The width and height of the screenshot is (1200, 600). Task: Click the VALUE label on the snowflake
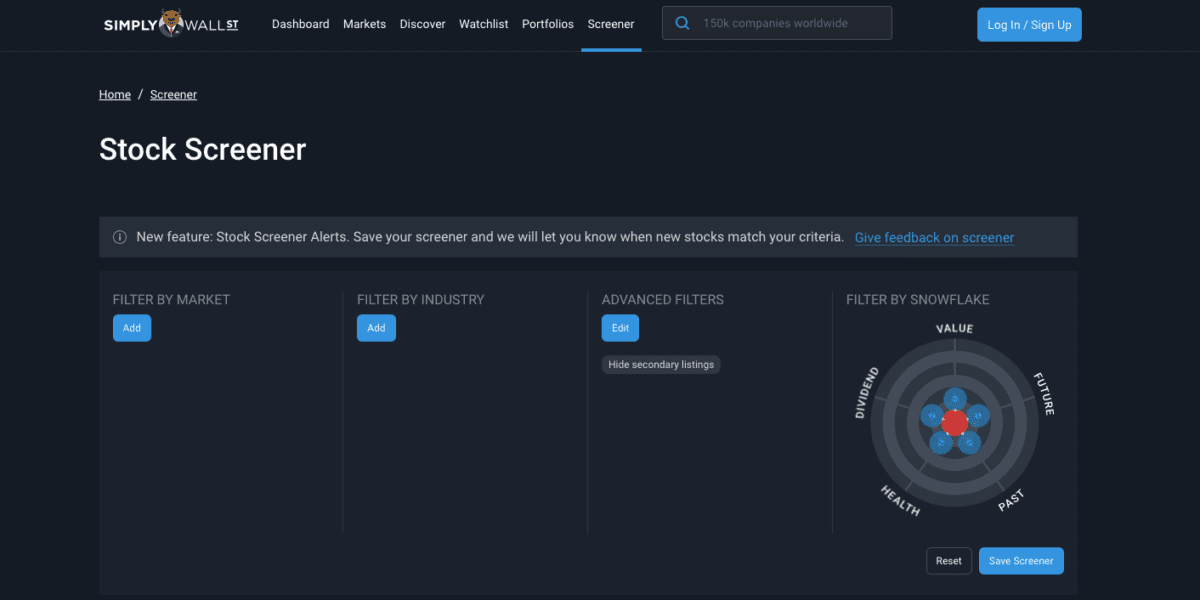click(x=954, y=328)
